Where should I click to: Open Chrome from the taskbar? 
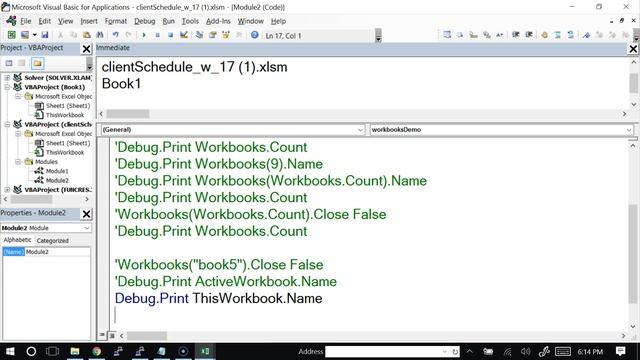point(96,351)
